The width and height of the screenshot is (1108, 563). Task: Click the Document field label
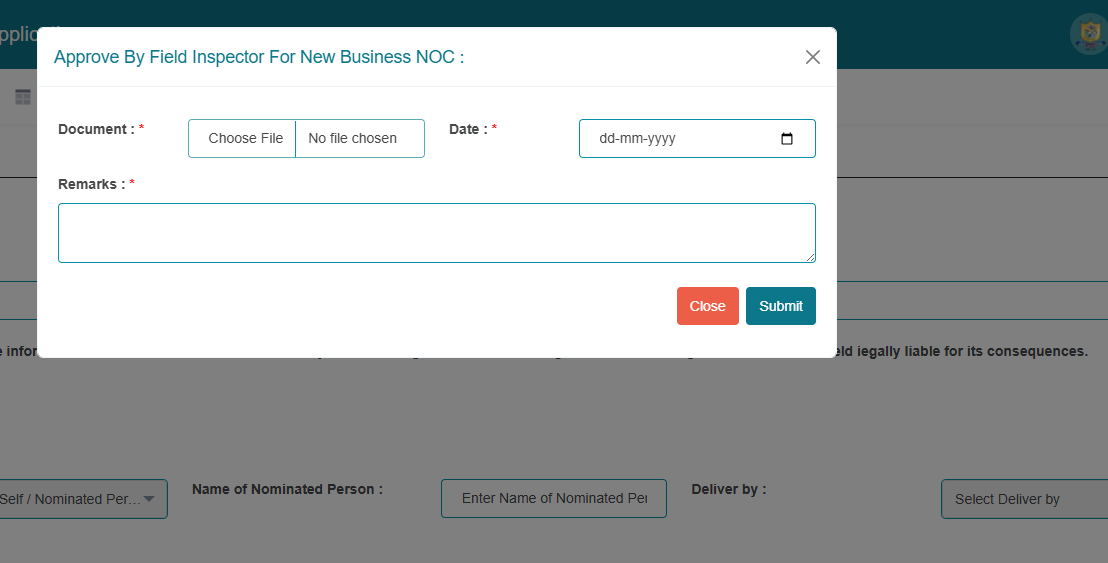(96, 129)
